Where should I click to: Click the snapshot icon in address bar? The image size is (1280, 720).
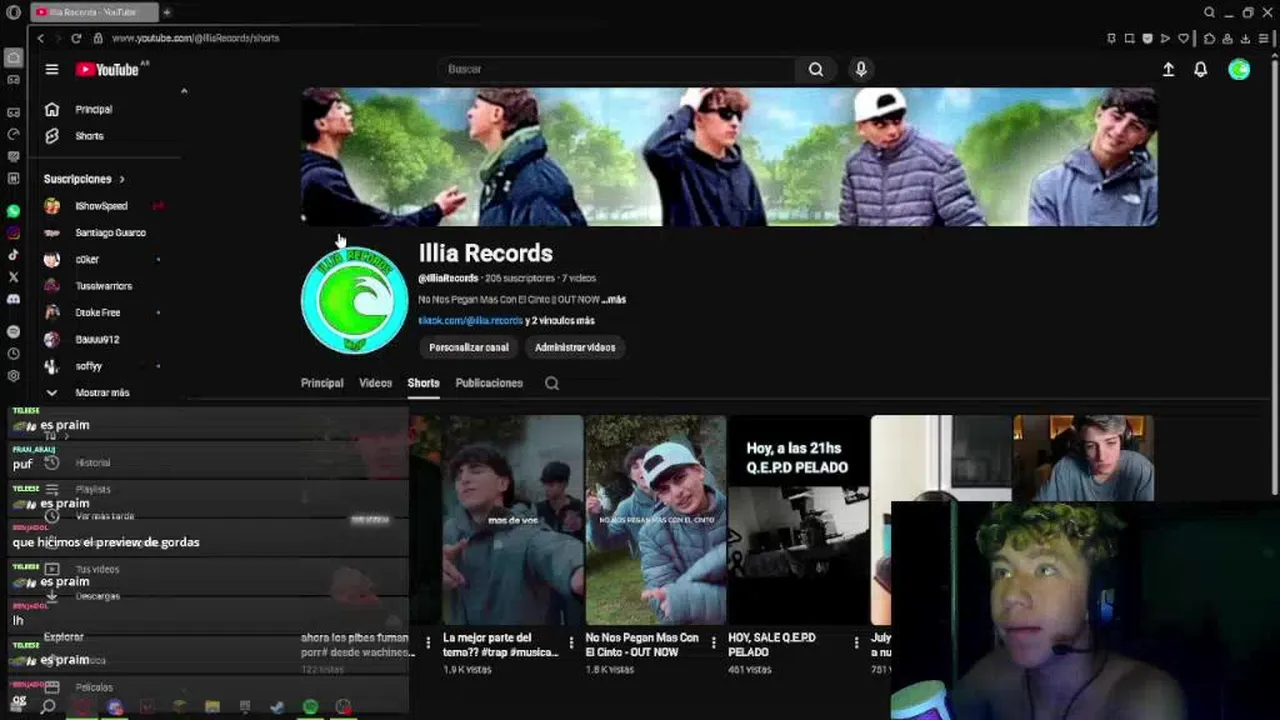point(1129,38)
